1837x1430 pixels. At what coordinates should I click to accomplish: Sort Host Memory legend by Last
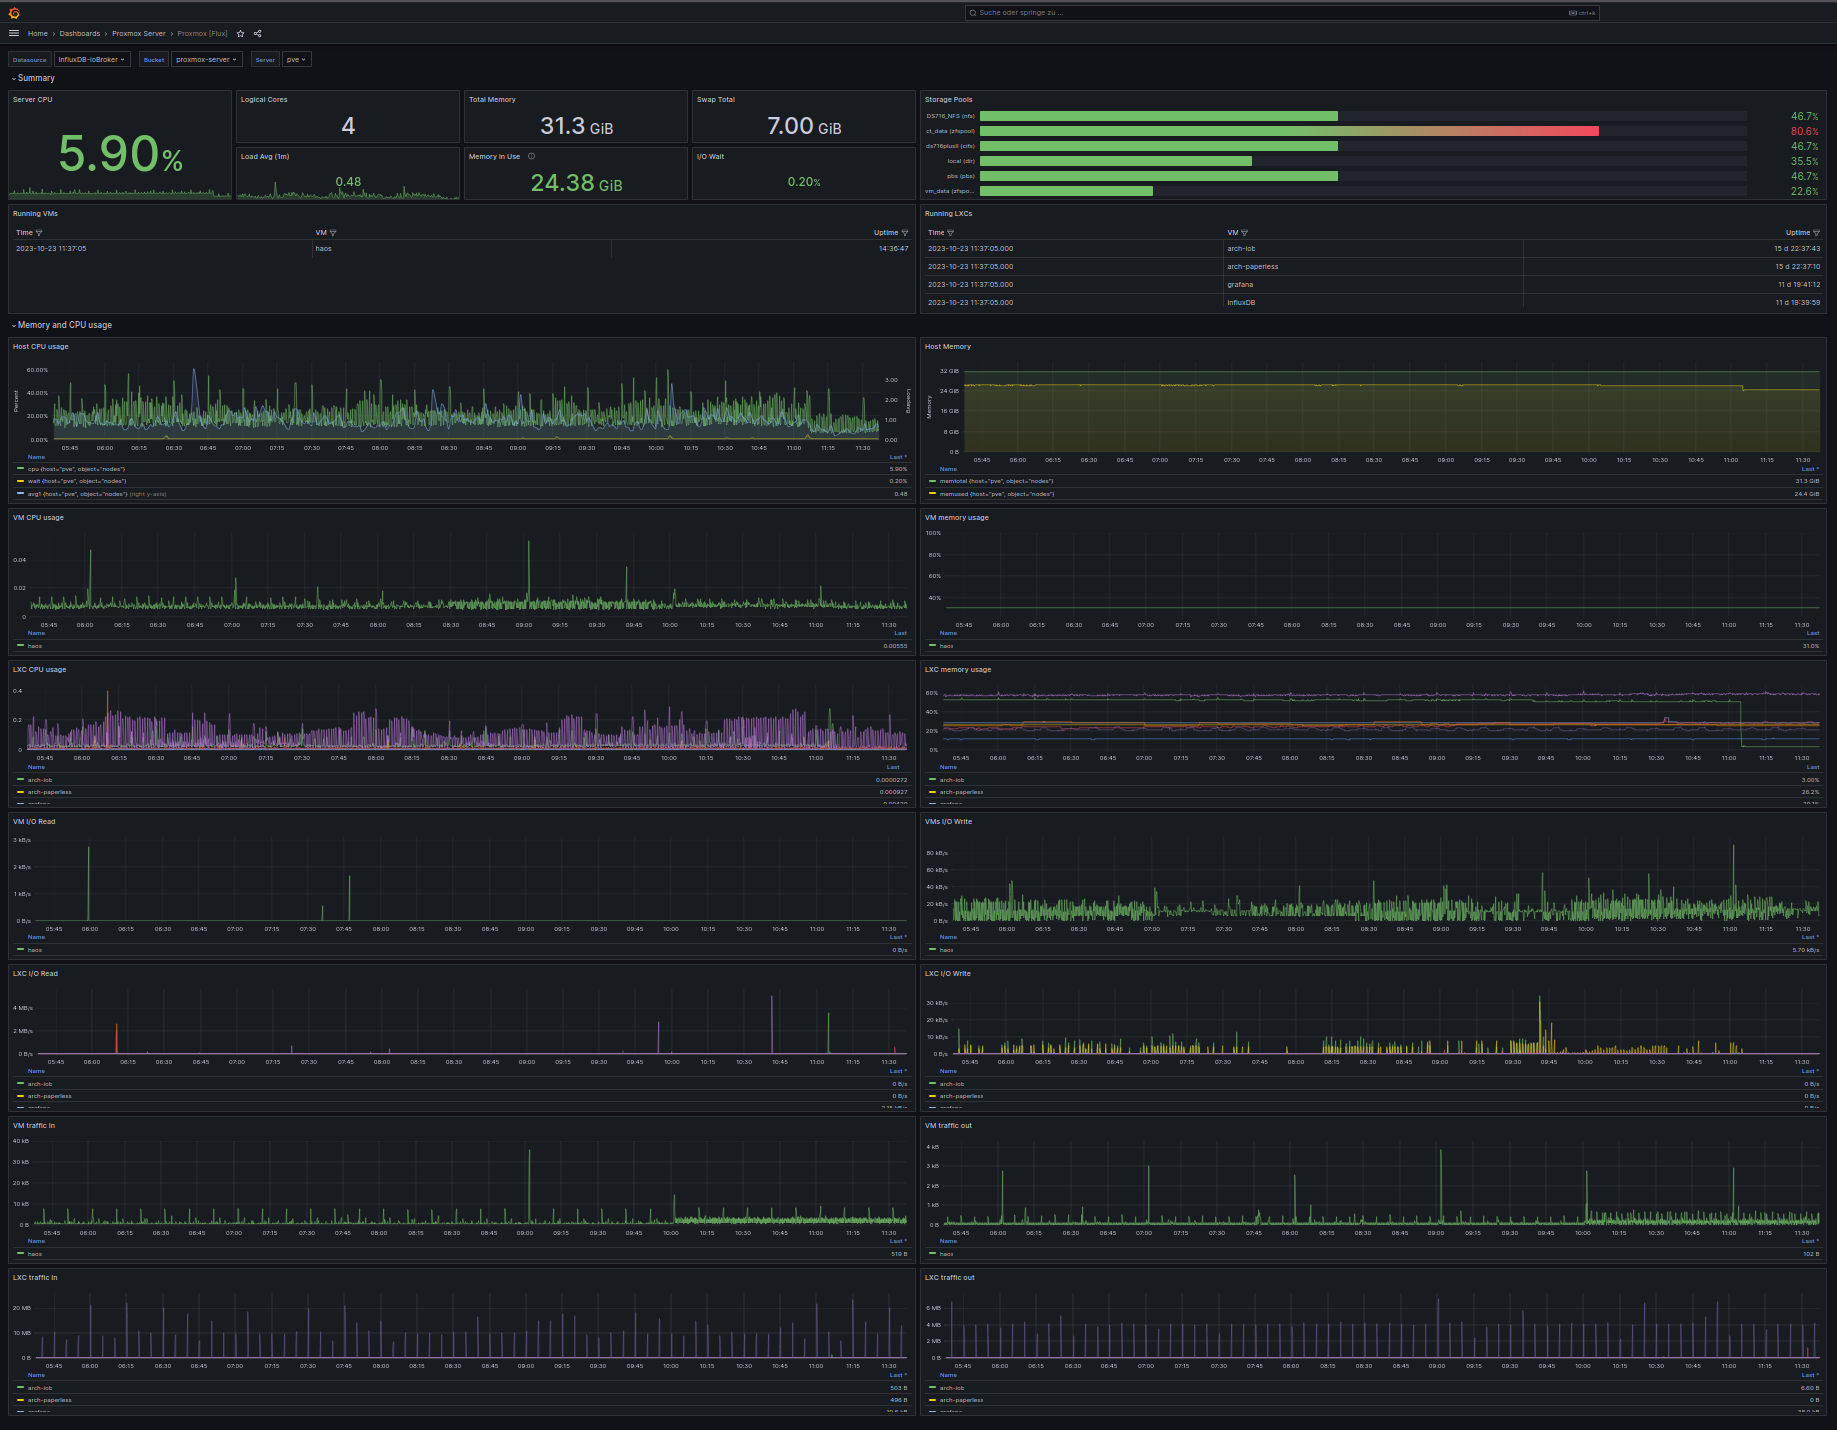1810,469
